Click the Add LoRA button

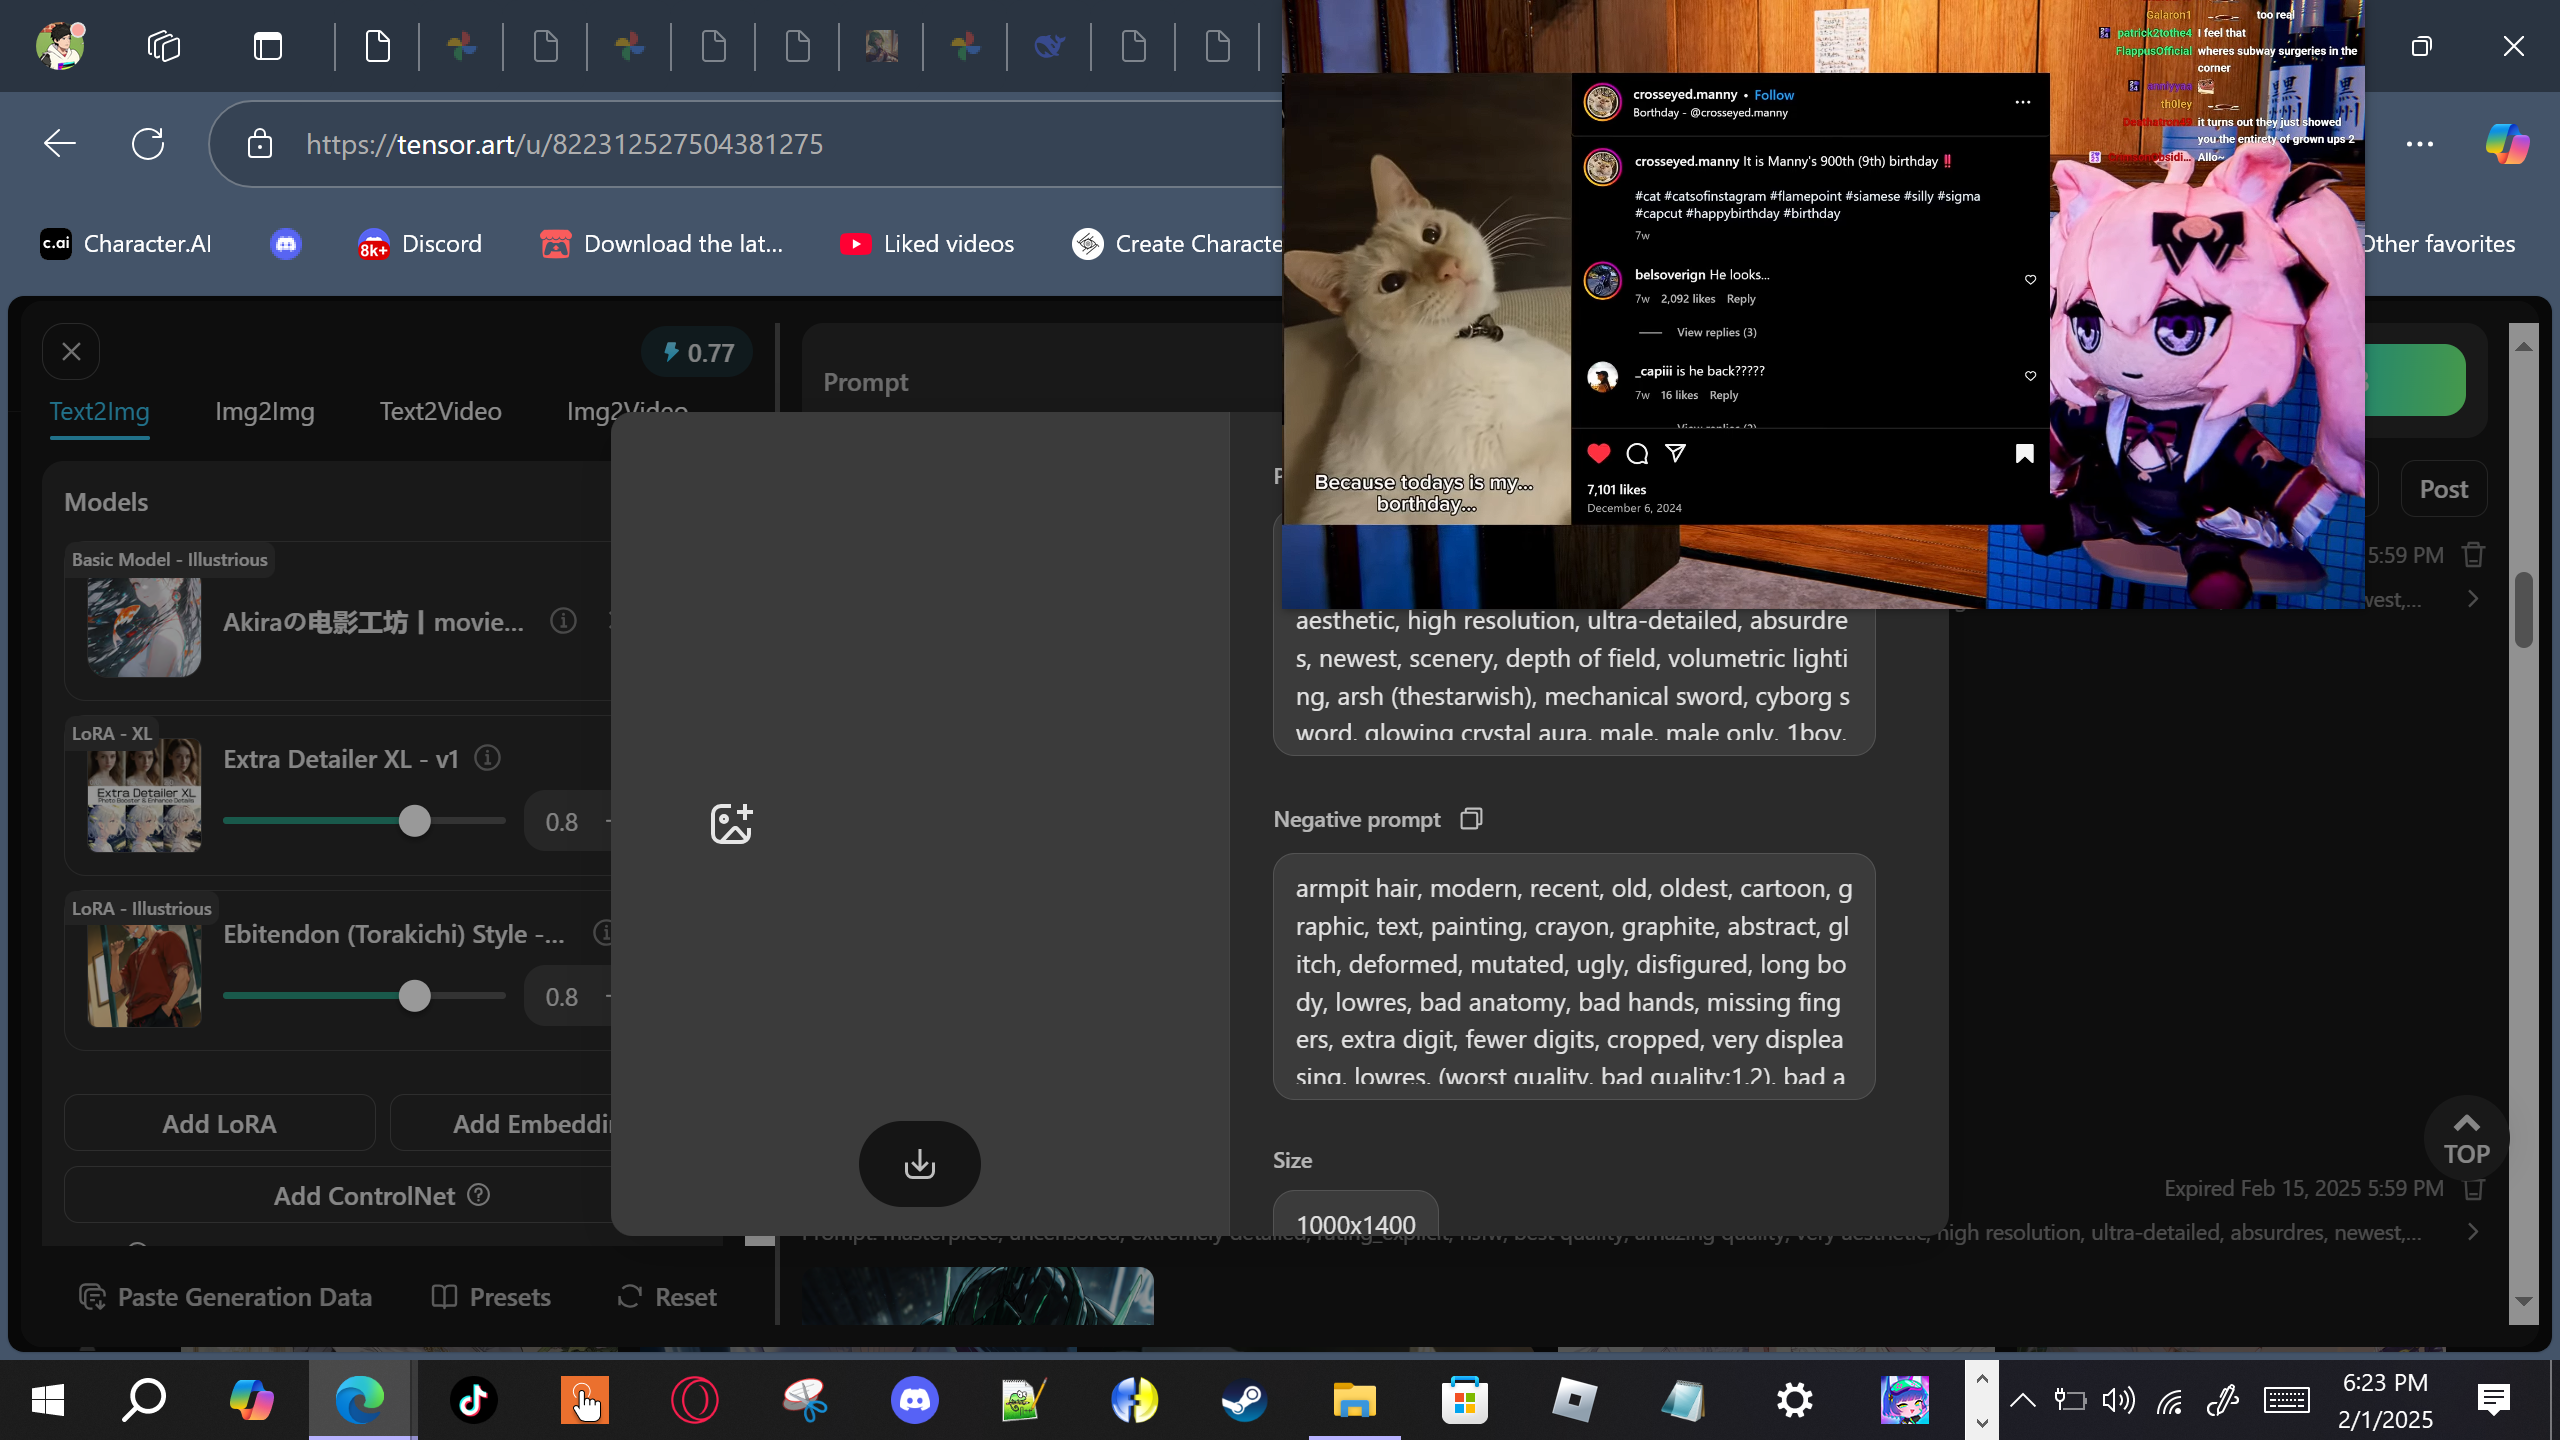point(219,1124)
